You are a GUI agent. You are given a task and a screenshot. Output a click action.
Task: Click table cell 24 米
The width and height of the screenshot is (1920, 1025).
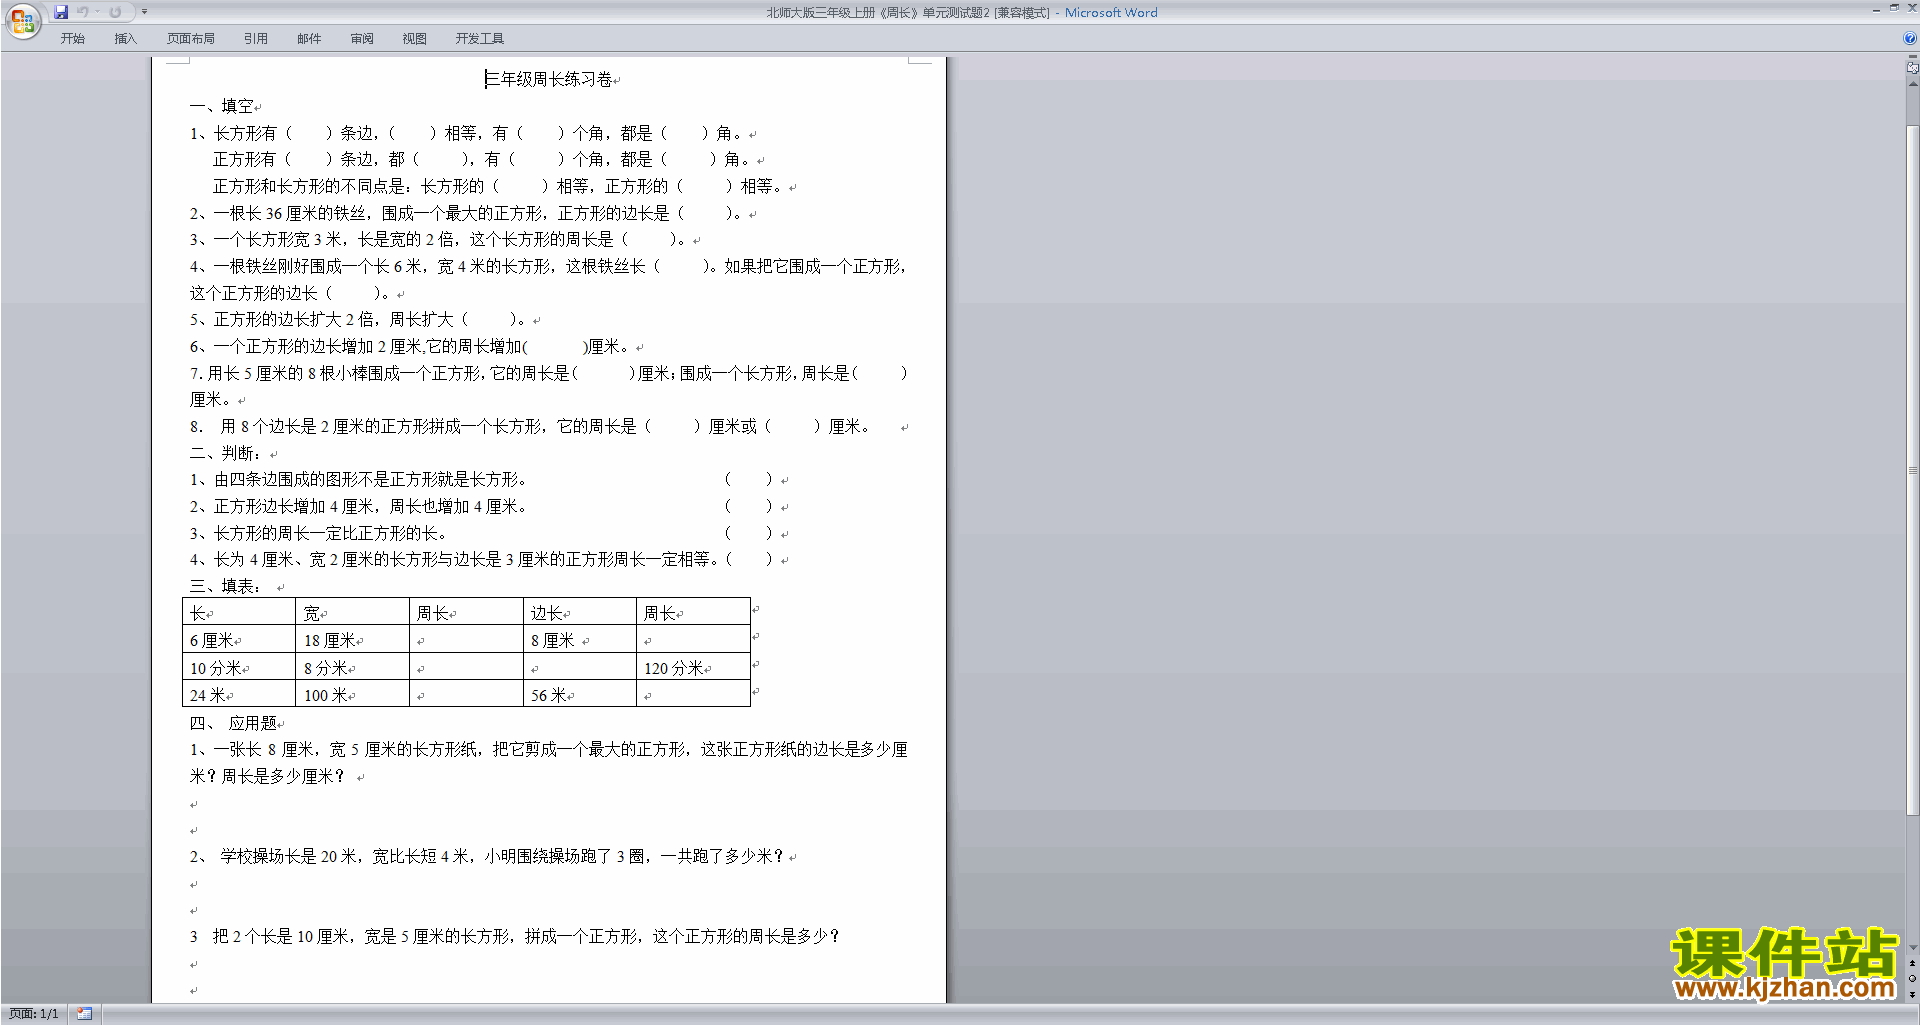point(238,695)
